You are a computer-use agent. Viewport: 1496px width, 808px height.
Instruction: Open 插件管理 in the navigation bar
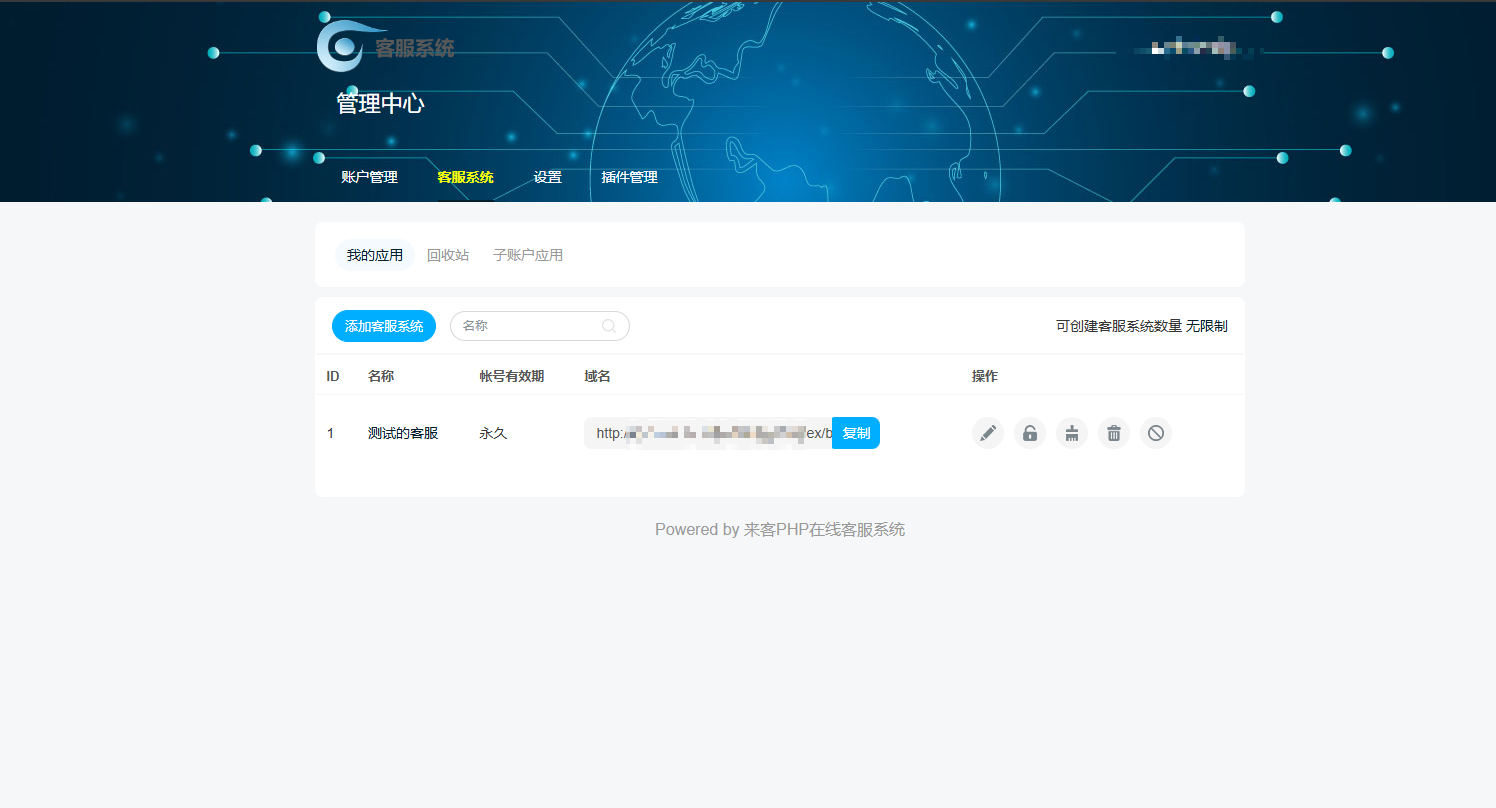point(629,177)
